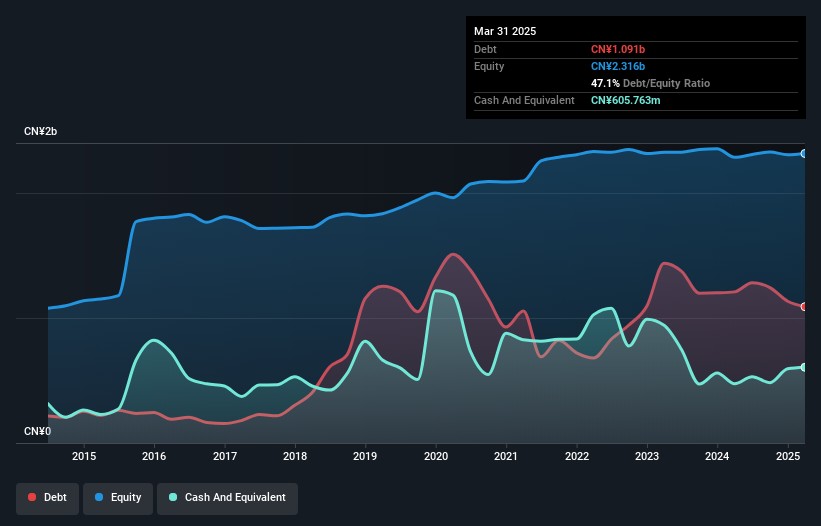Image resolution: width=821 pixels, height=526 pixels.
Task: Click the Cash And Equivalent tooltip label
Action: coord(524,100)
